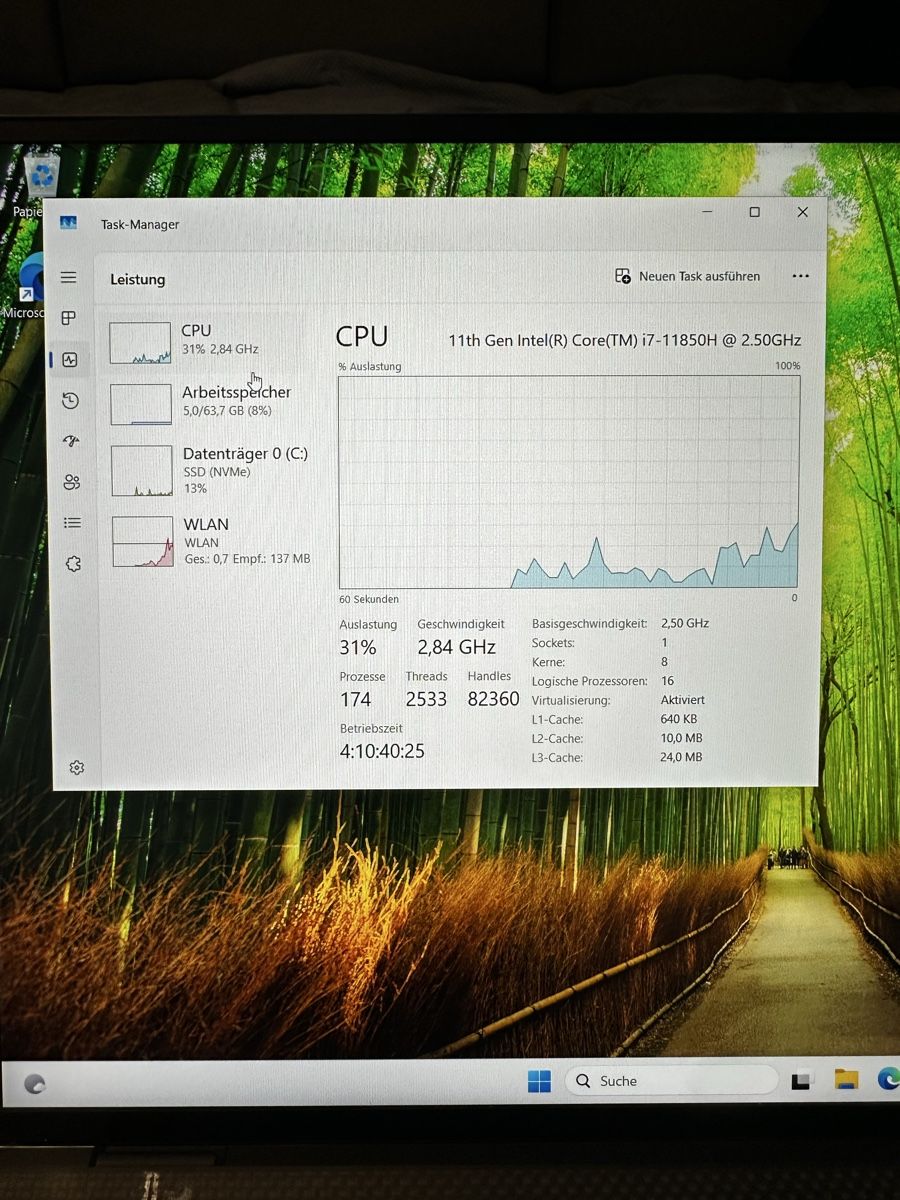
Task: Open Task Manager settings gear icon
Action: (77, 767)
